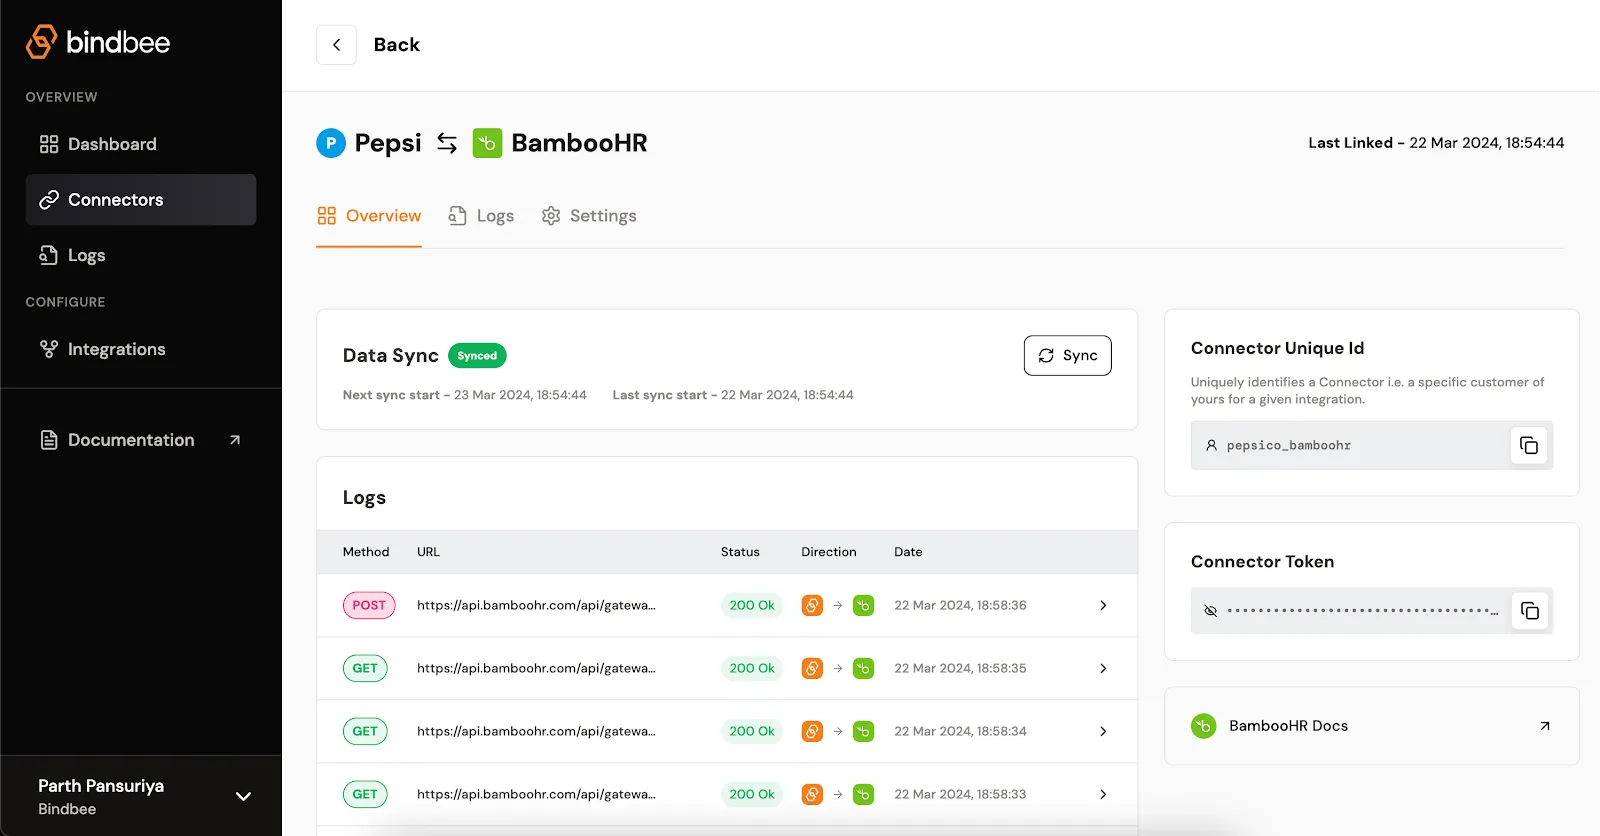1600x836 pixels.
Task: Click the date 22 Mar 2024, 18:58:36
Action: [x=960, y=605]
